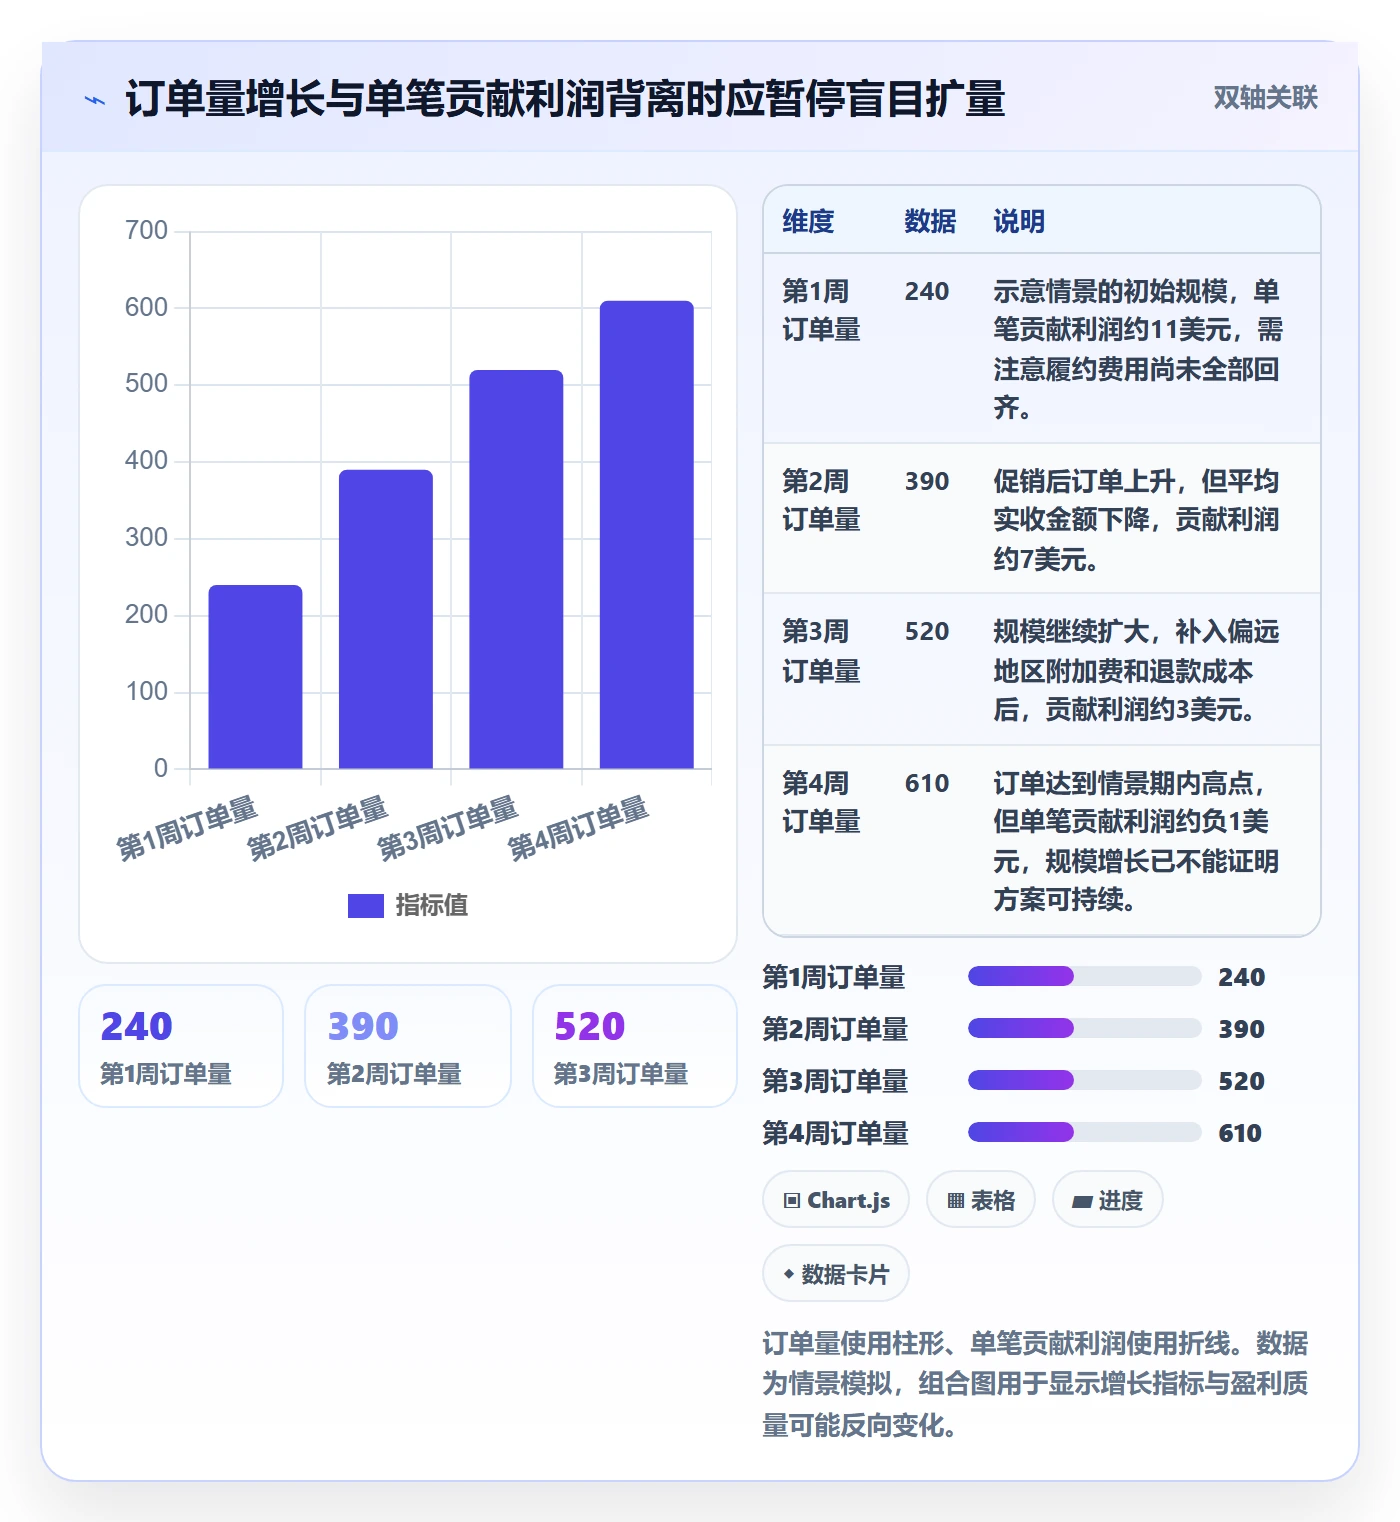Select the 第2周订单量 bar in the chart
This screenshot has height=1522, width=1400.
[x=386, y=619]
